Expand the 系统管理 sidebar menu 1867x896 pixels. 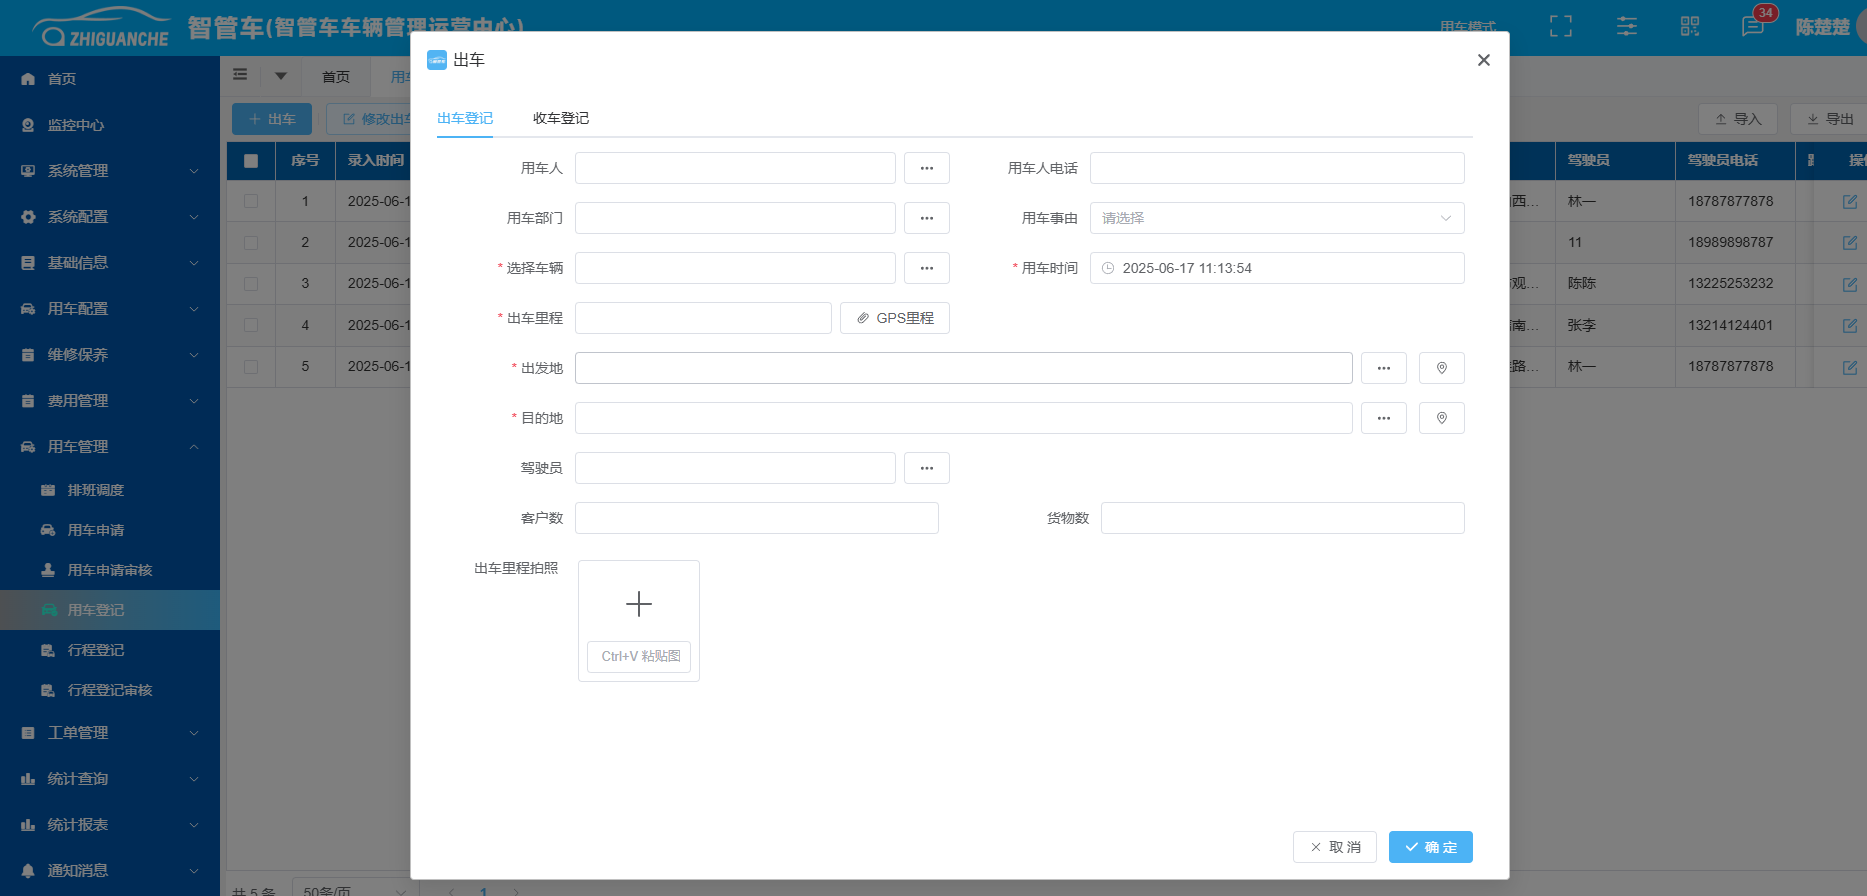110,171
